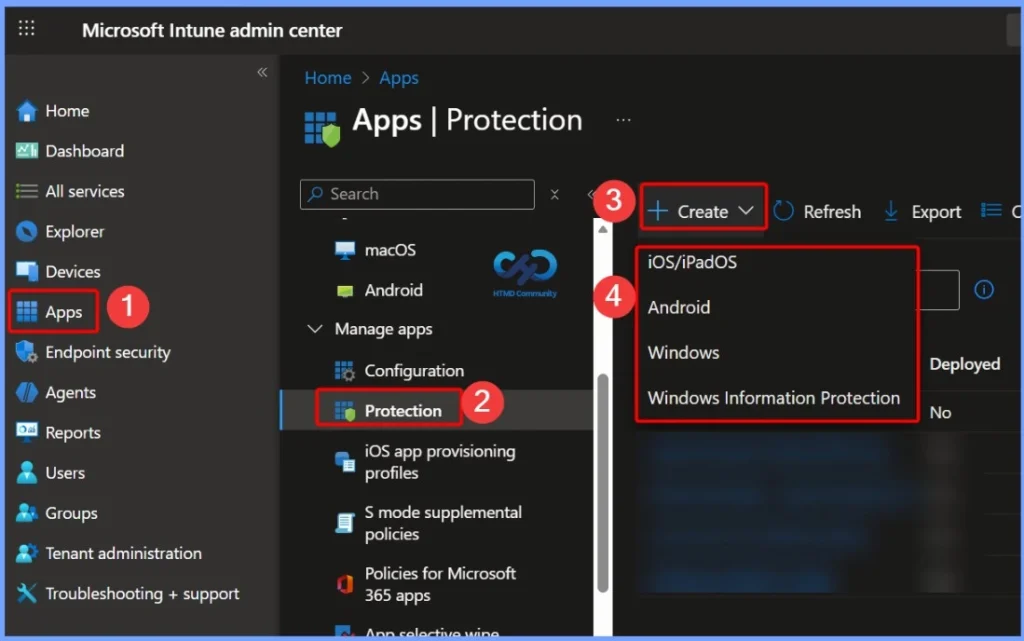This screenshot has height=641, width=1024.
Task: Open the Create dropdown menu
Action: (701, 210)
